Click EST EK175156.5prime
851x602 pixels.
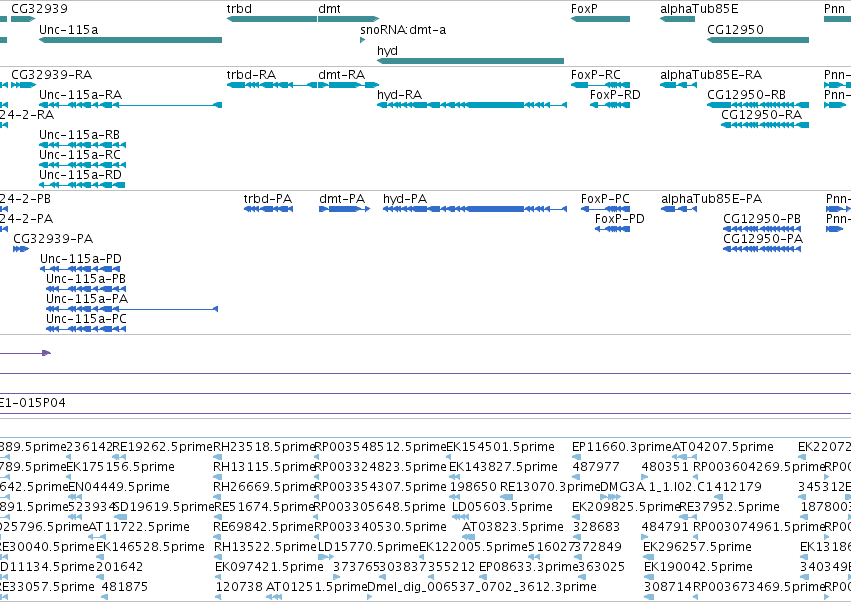coord(120,467)
